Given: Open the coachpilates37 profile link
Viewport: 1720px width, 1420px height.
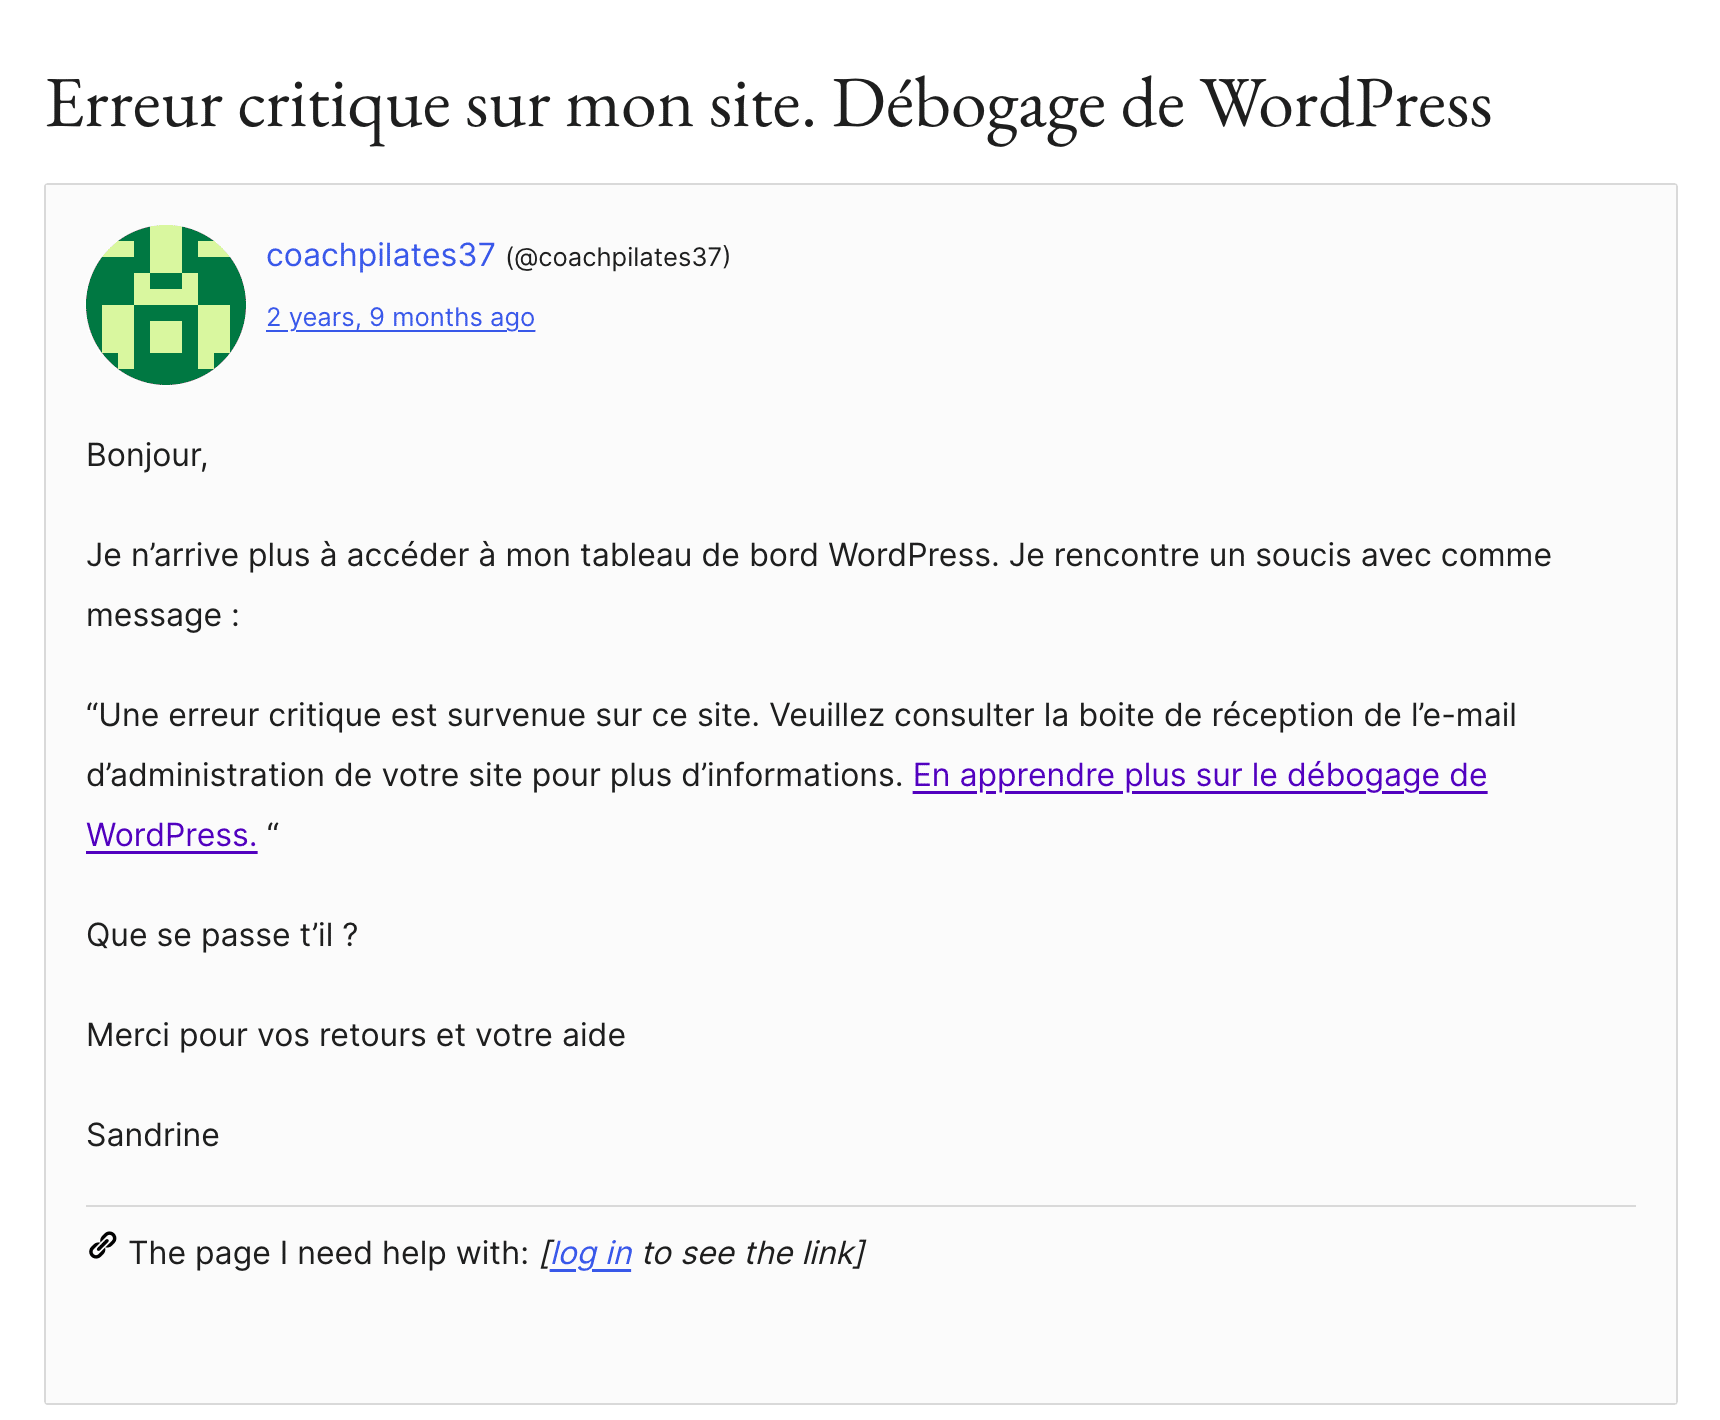Looking at the screenshot, I should point(380,256).
